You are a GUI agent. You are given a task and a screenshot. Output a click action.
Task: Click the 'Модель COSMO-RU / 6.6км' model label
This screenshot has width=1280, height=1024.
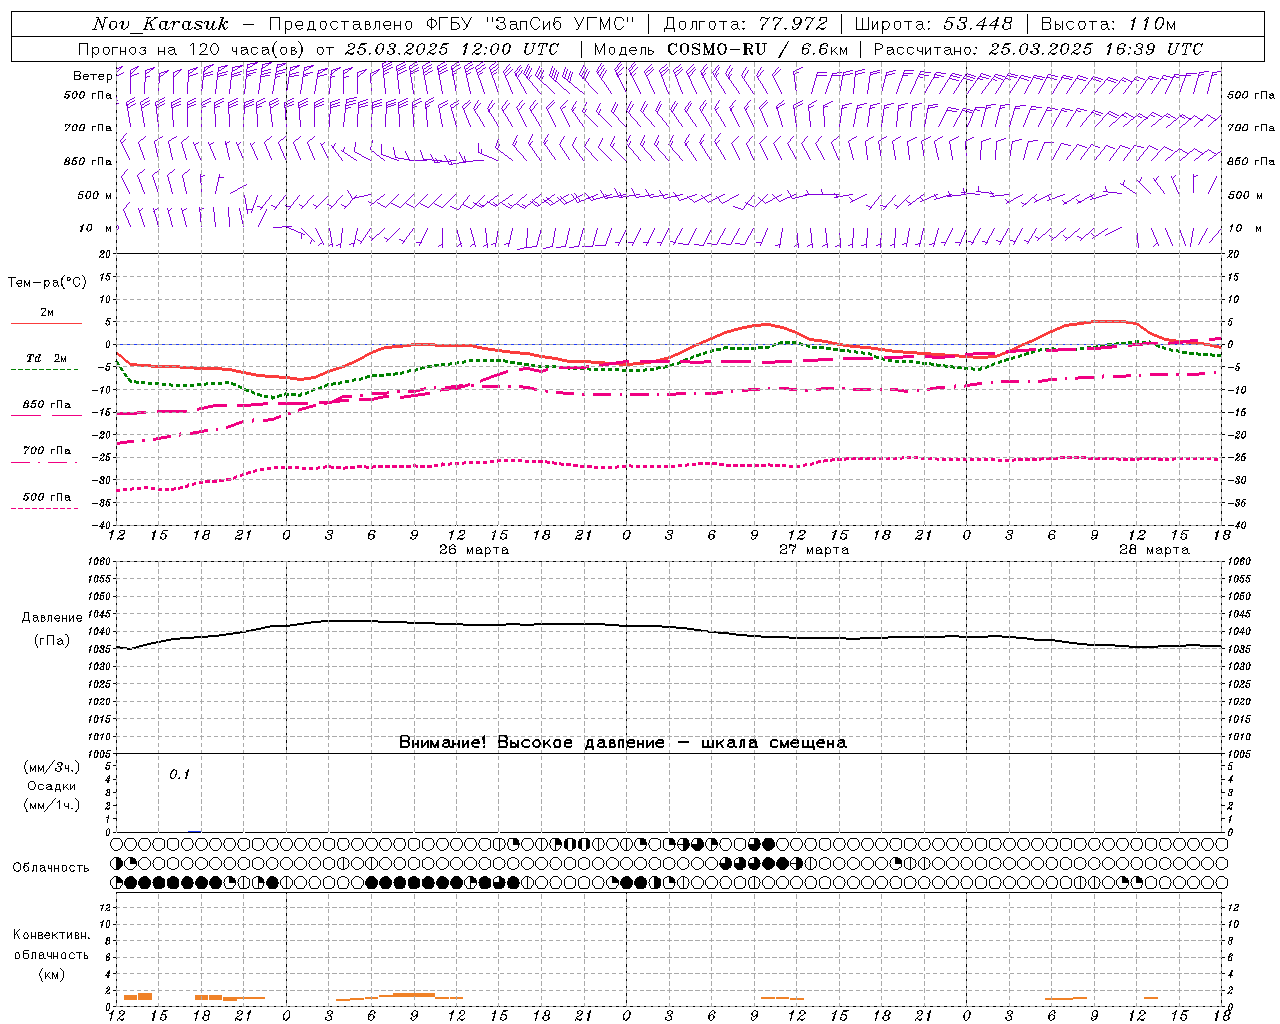pyautogui.click(x=721, y=49)
